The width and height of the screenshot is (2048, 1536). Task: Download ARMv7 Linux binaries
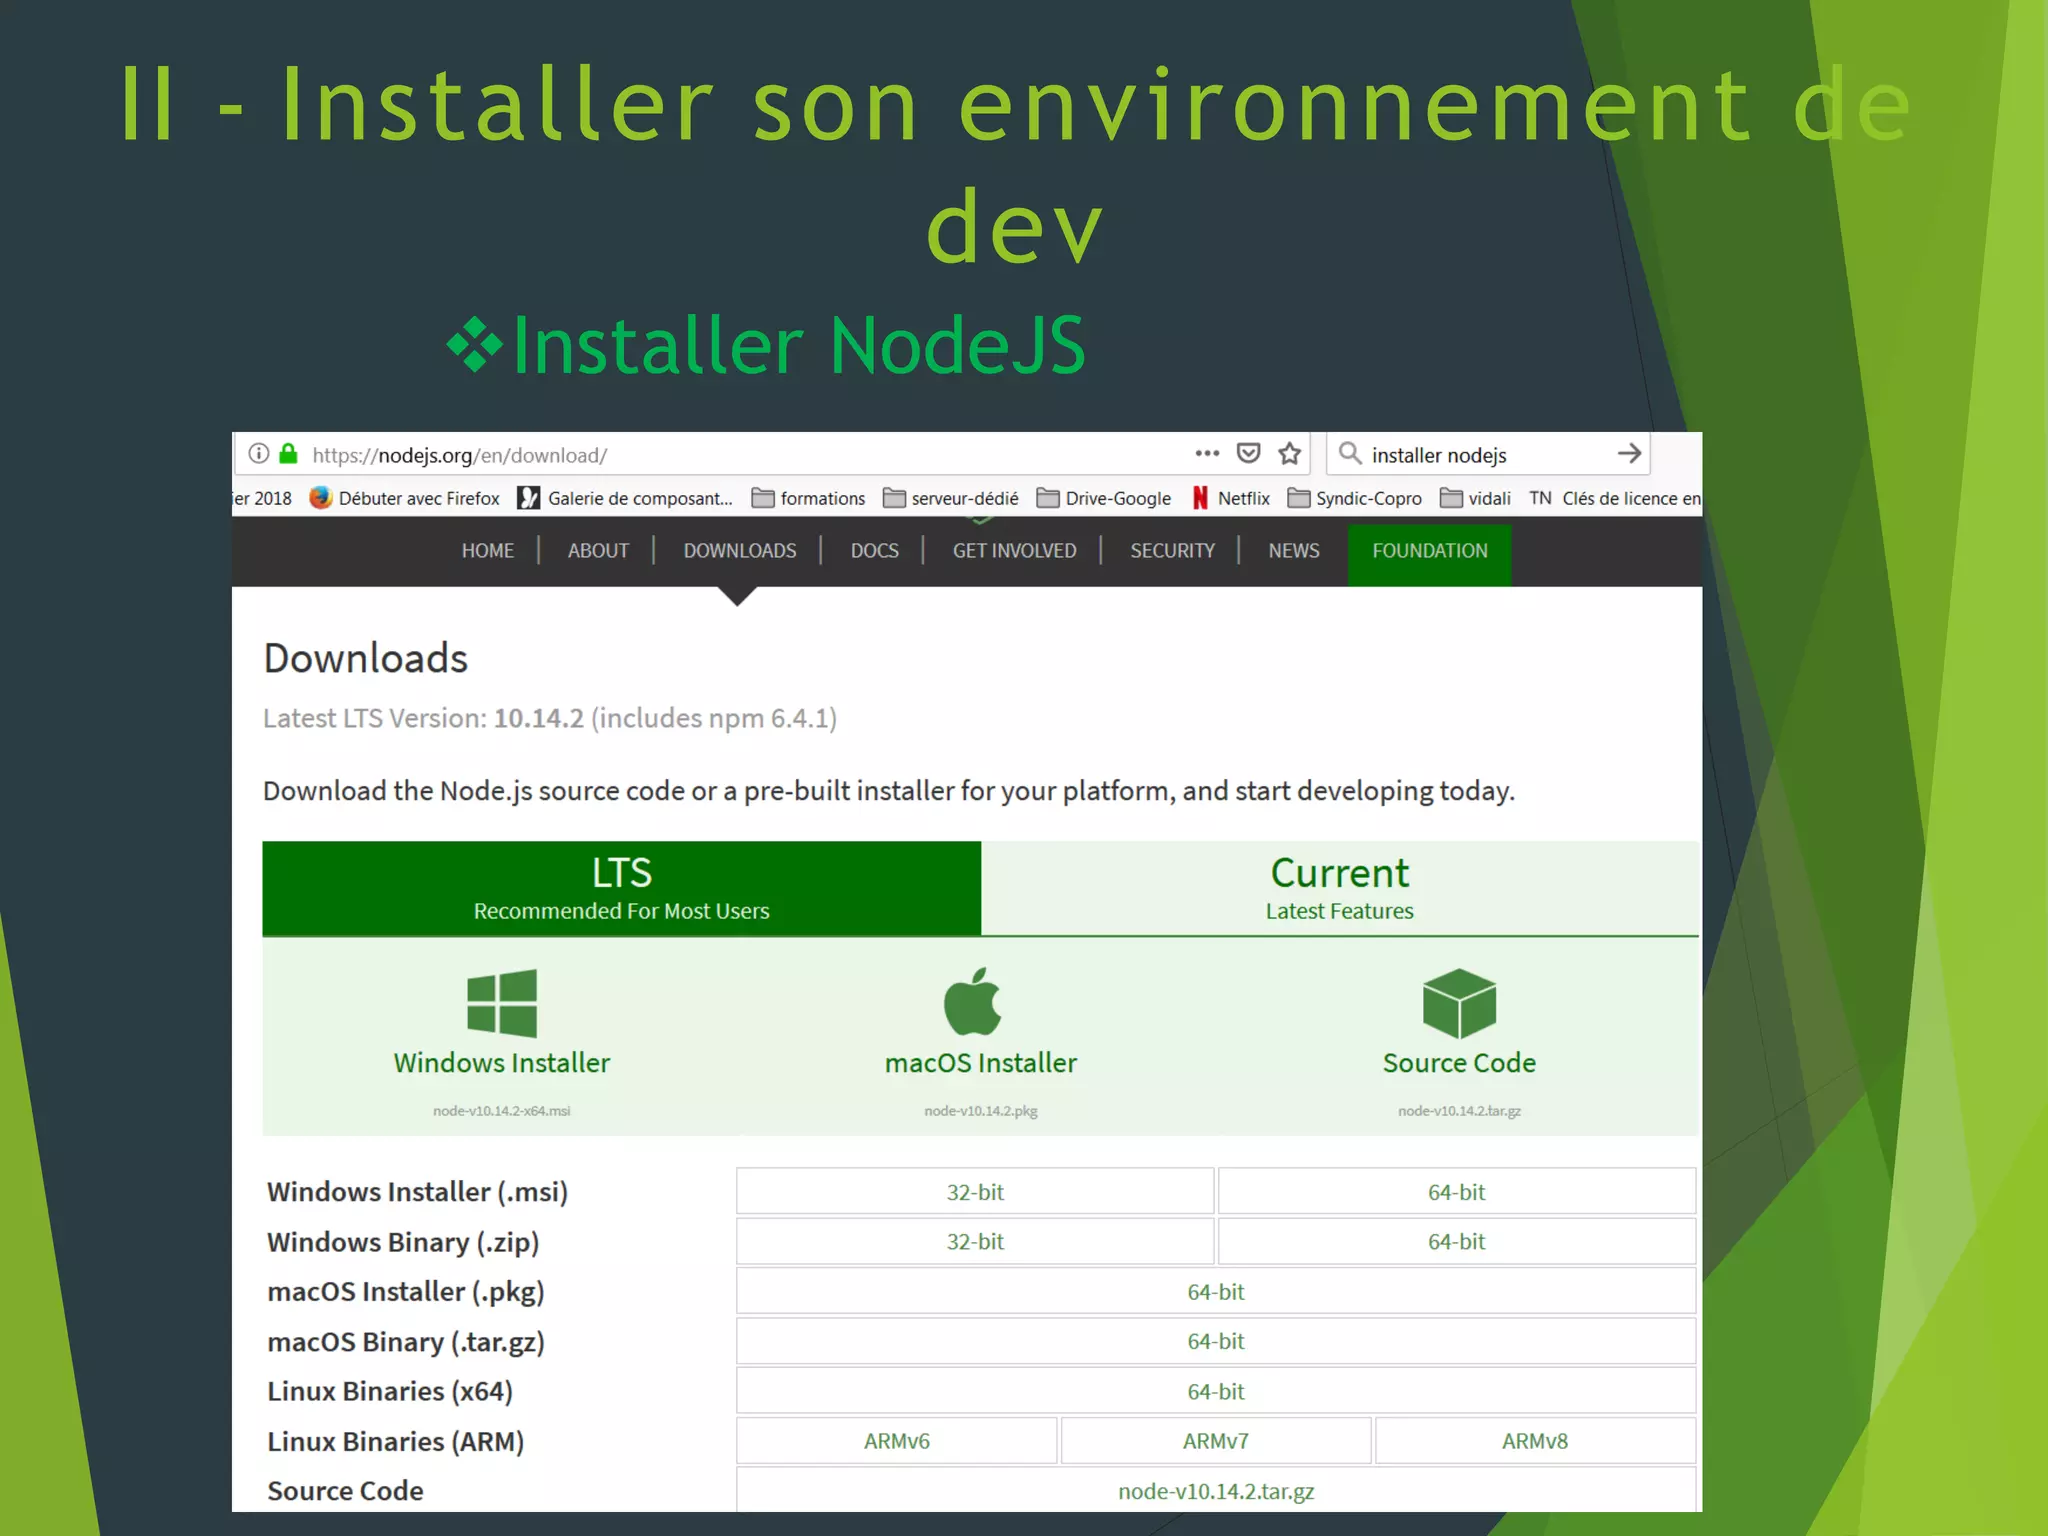click(x=1216, y=1441)
